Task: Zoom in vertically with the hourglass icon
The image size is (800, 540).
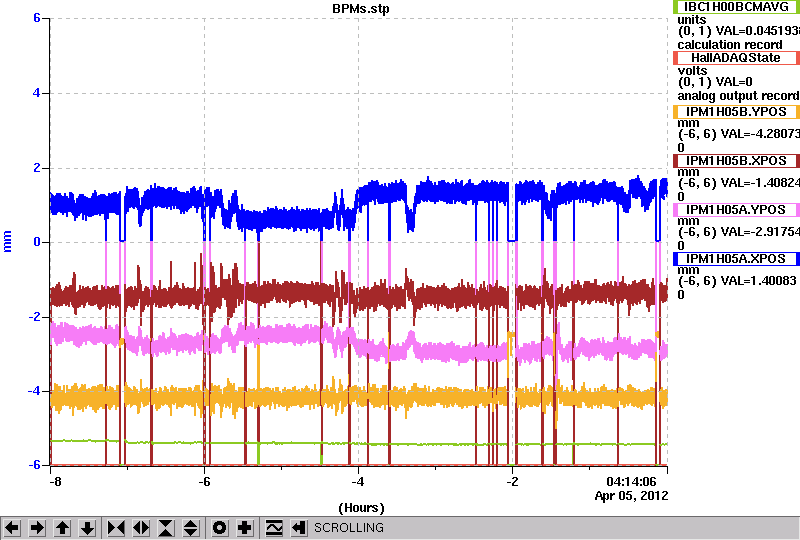Action: pyautogui.click(x=166, y=528)
